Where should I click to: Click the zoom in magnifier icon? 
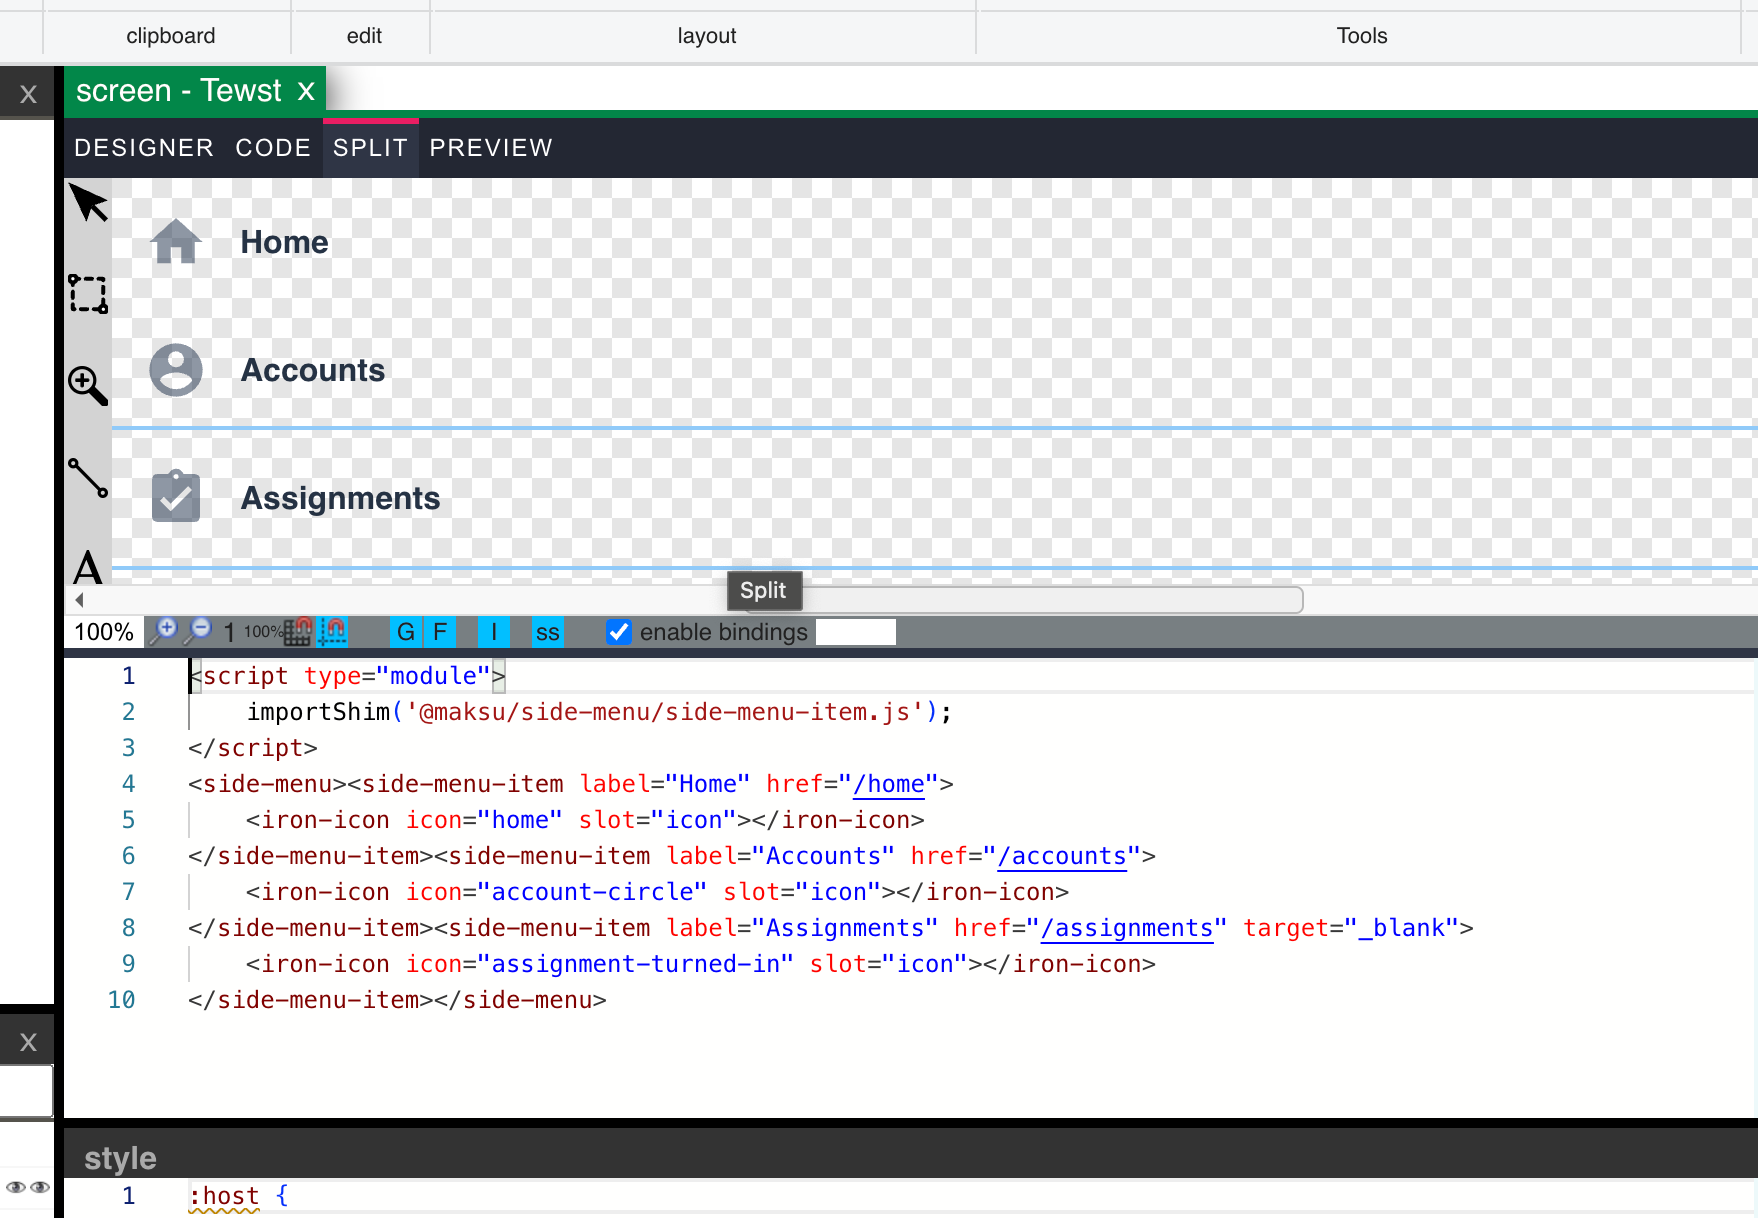(163, 631)
